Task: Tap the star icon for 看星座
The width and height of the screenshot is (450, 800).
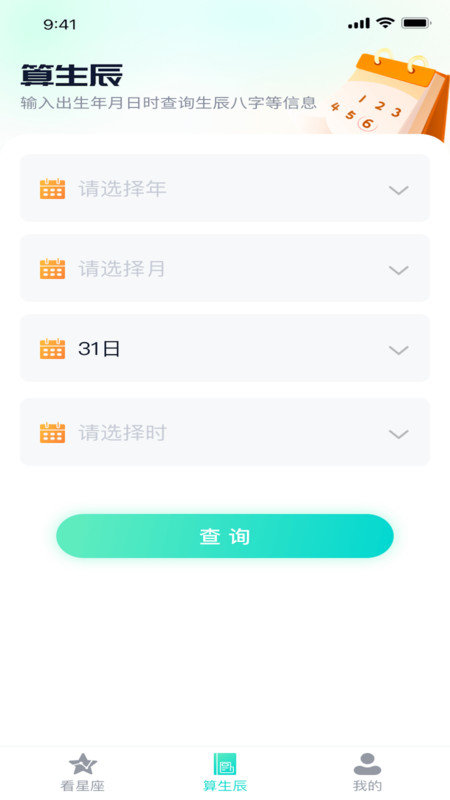Action: 83,764
